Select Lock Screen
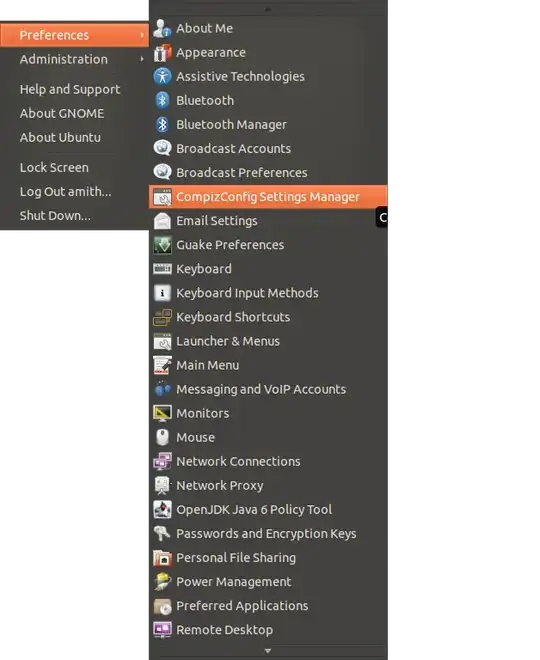This screenshot has height=660, width=540. (54, 168)
